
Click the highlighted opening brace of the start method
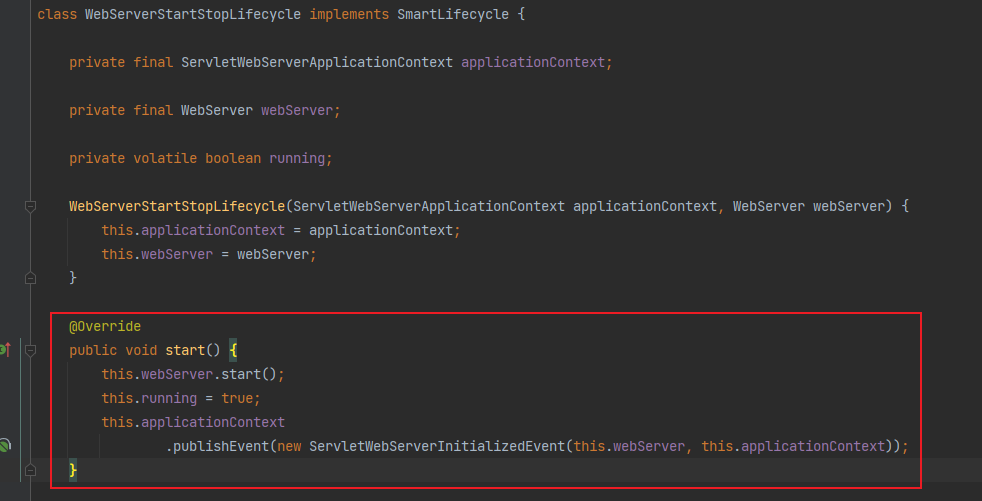233,350
